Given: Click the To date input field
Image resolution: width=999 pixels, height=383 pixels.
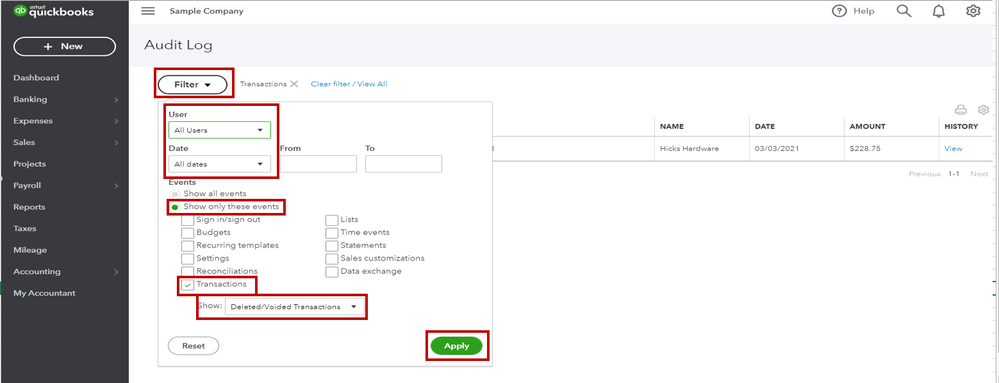Looking at the screenshot, I should coord(403,164).
